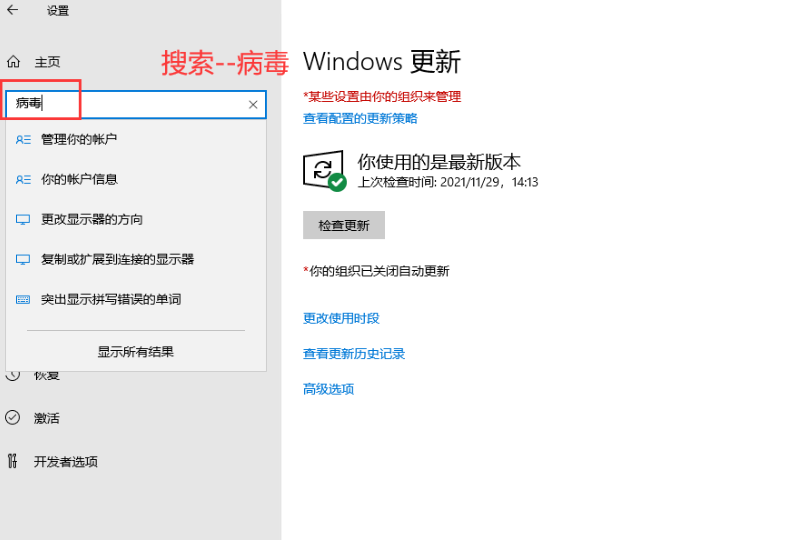
Task: Click the 某些设置由你的组织来管理 notice
Action: point(382,97)
